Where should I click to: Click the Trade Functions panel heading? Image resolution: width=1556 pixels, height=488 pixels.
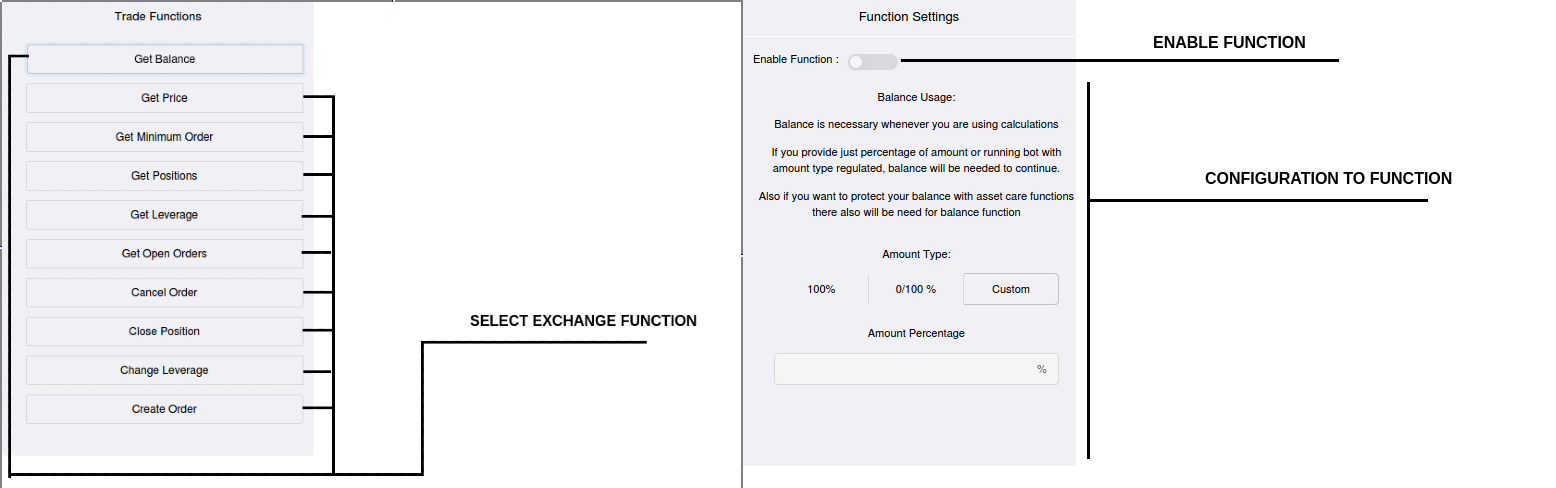point(158,16)
